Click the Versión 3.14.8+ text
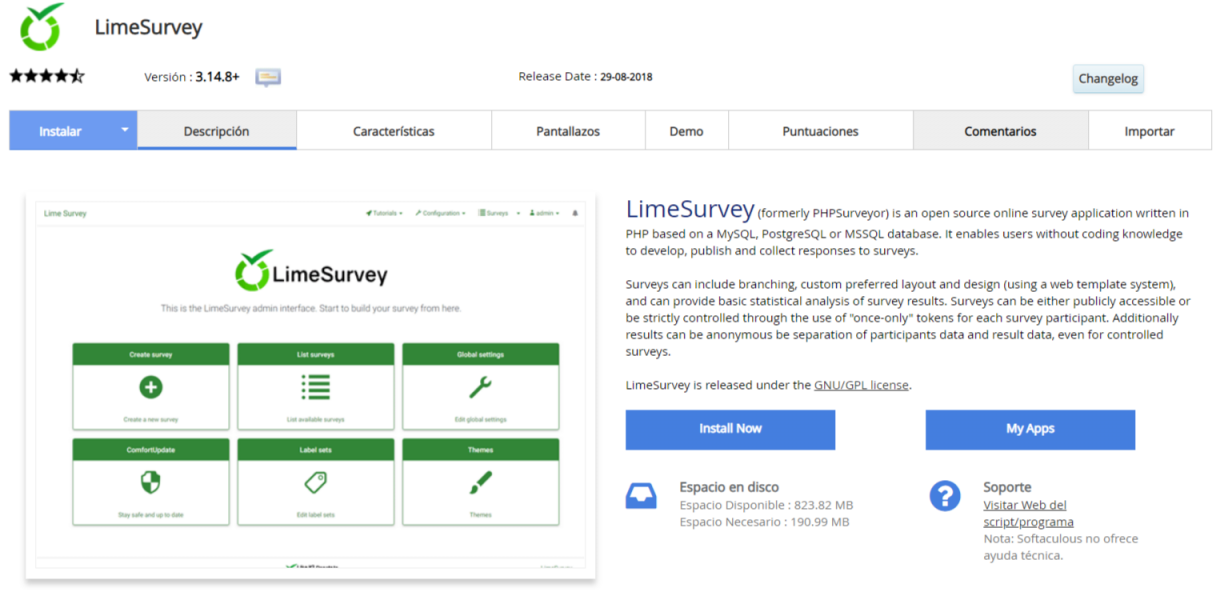Screen dimensions: 1226x590 [x=192, y=77]
